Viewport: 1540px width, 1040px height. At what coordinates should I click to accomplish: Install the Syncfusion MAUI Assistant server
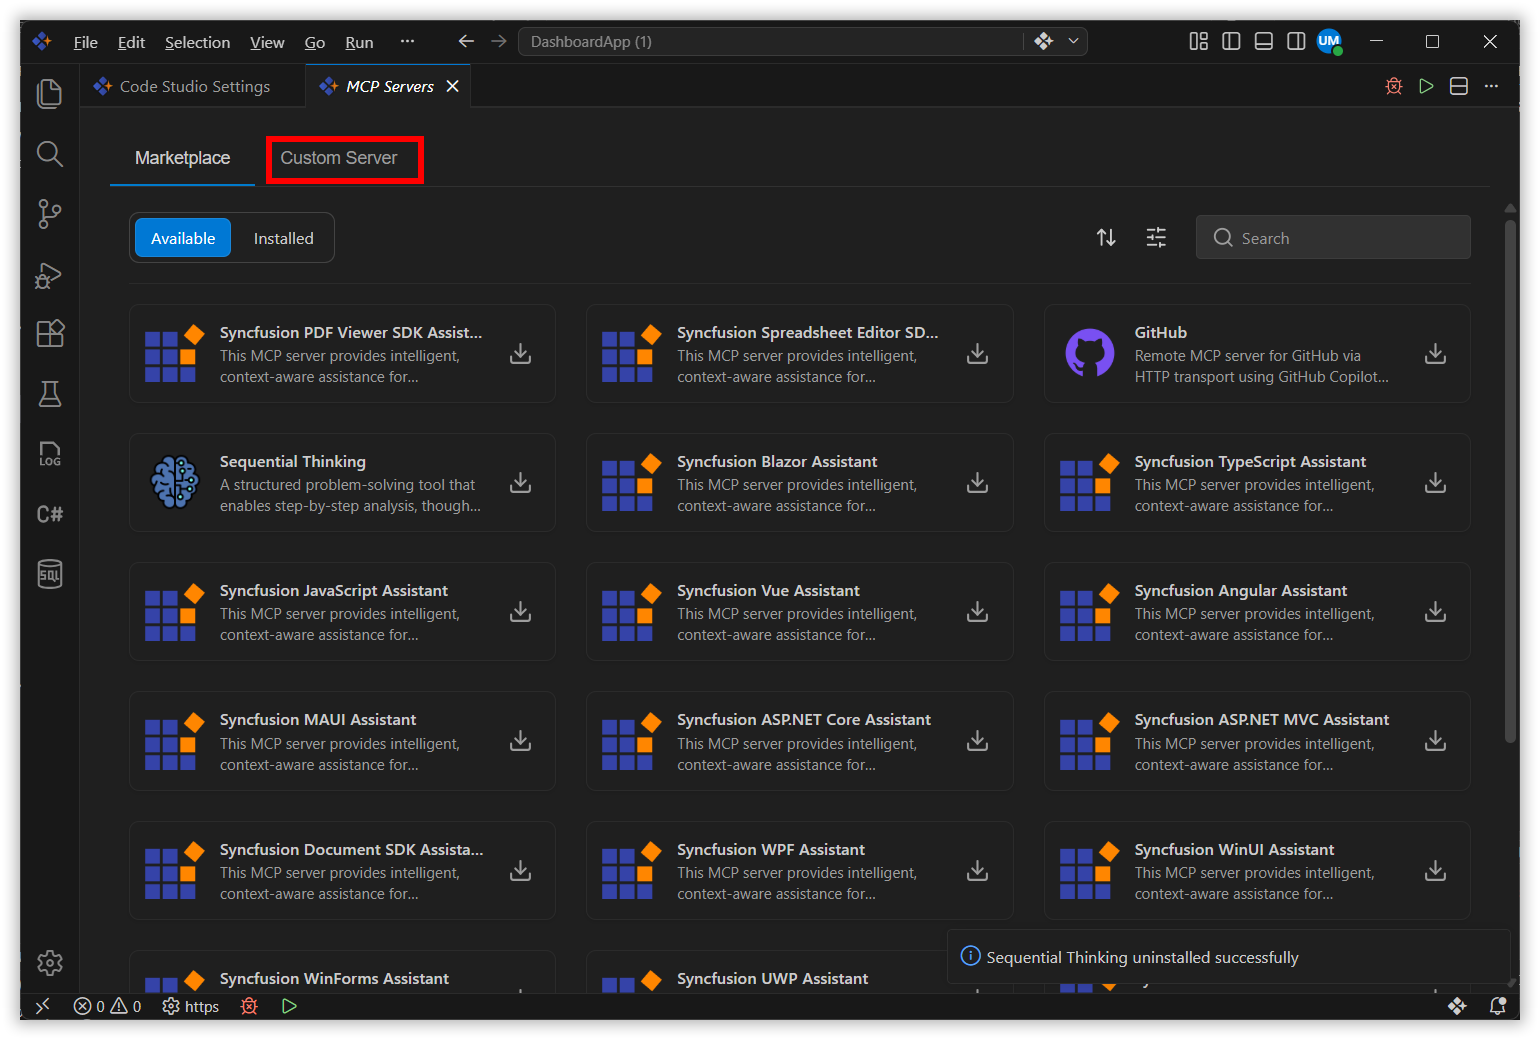coord(521,741)
